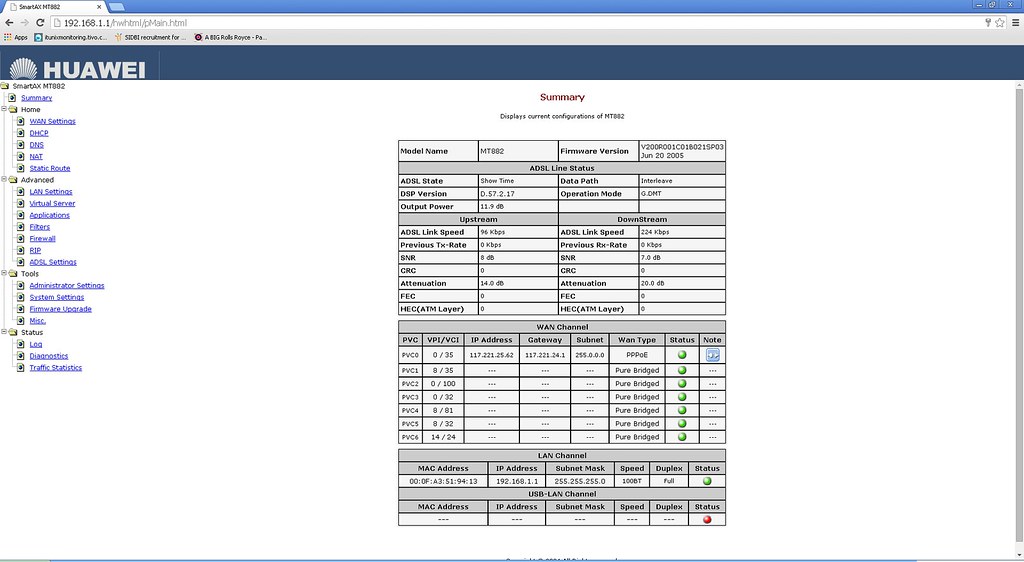1024x562 pixels.
Task: Open Misc. link
Action: (x=38, y=321)
